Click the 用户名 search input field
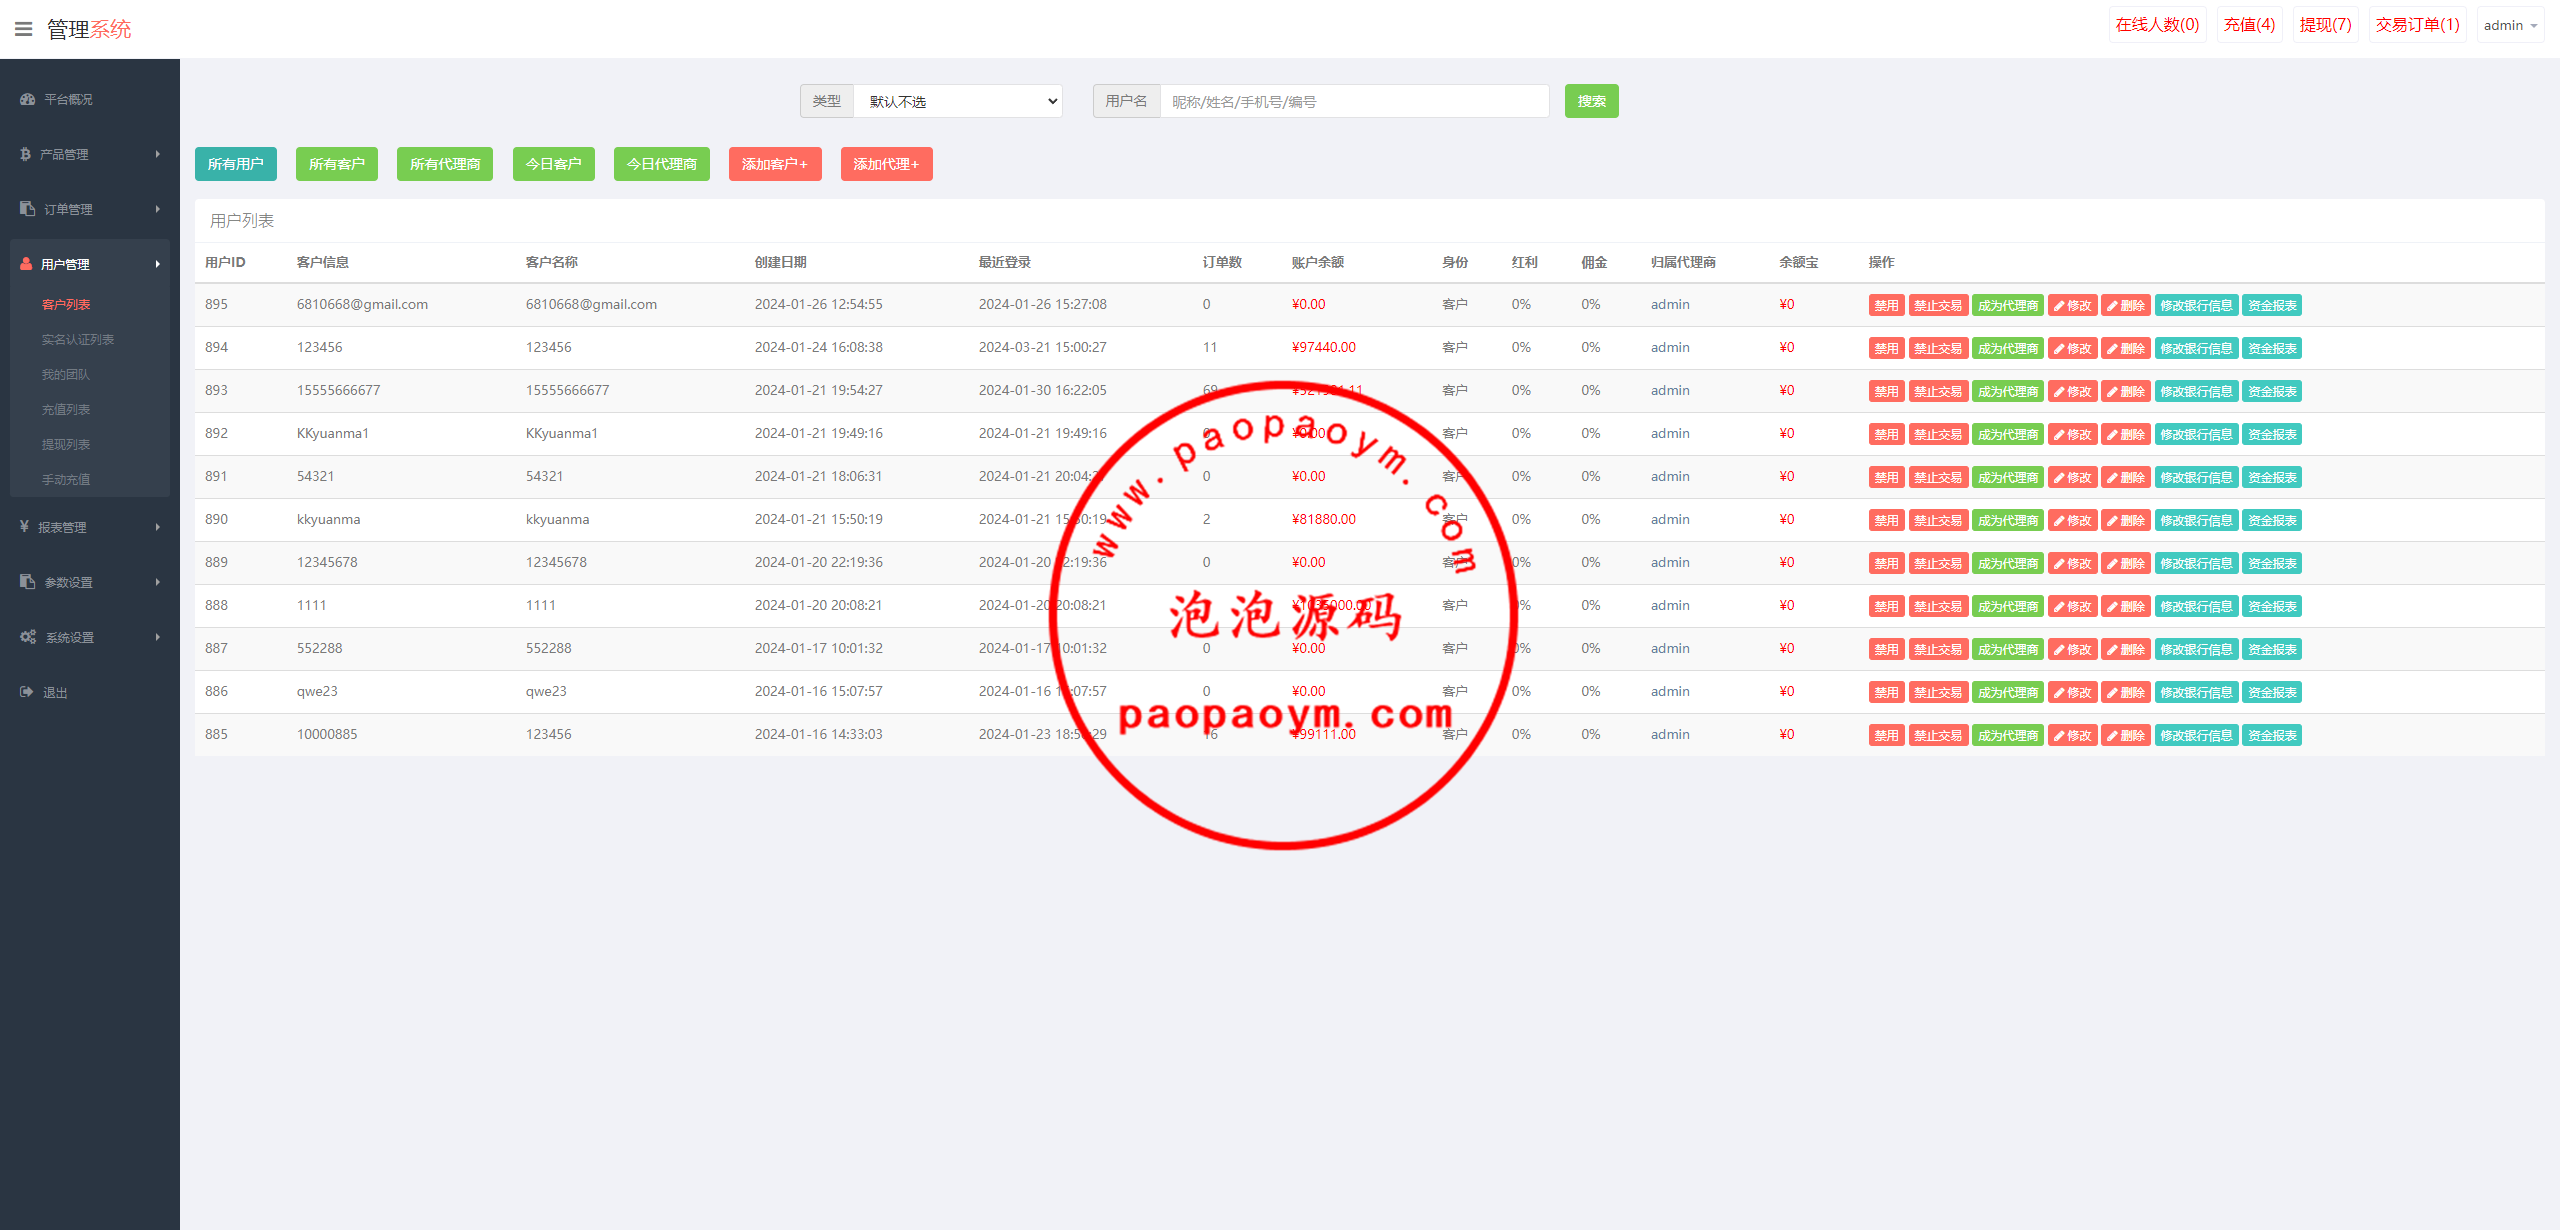The width and height of the screenshot is (2560, 1230). click(1355, 101)
